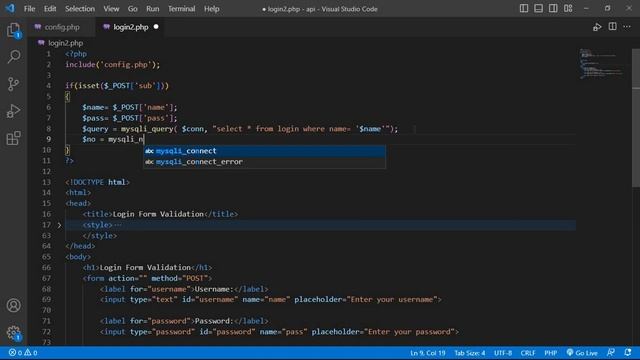Switch to the login2.php tab
Screen dimensions: 640x360
point(131,27)
